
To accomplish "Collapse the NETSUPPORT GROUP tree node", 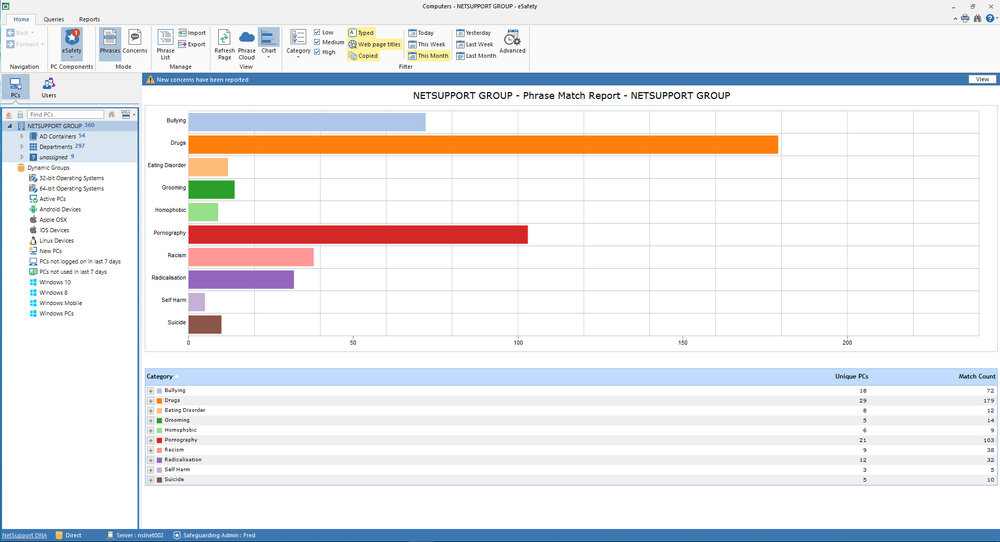I will tap(10, 126).
